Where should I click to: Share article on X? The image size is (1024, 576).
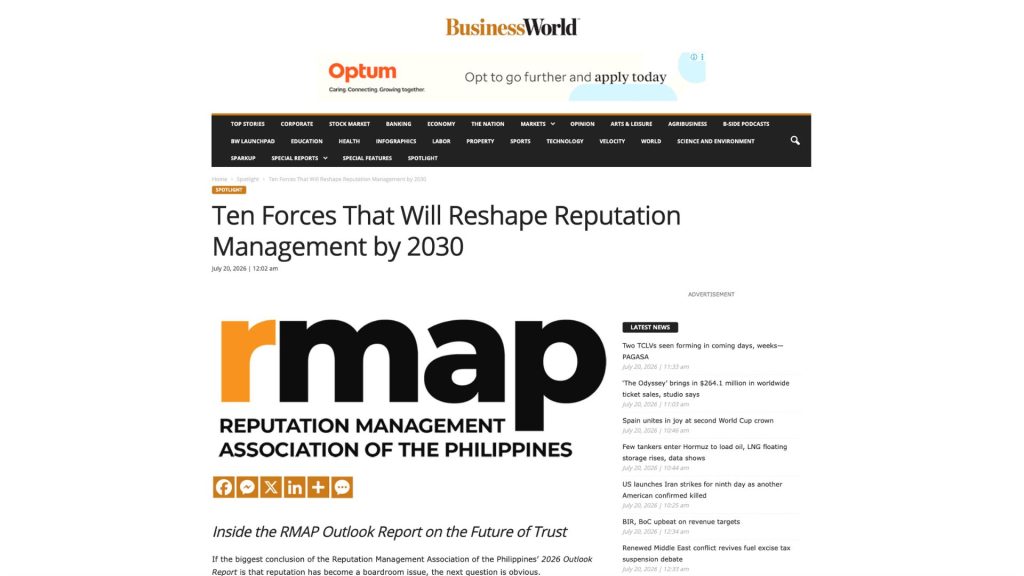[x=271, y=487]
